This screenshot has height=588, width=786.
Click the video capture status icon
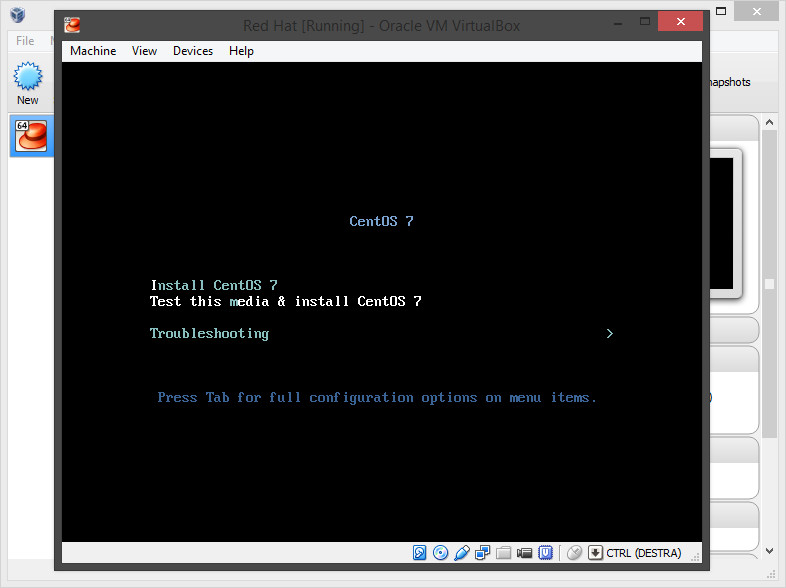point(524,553)
